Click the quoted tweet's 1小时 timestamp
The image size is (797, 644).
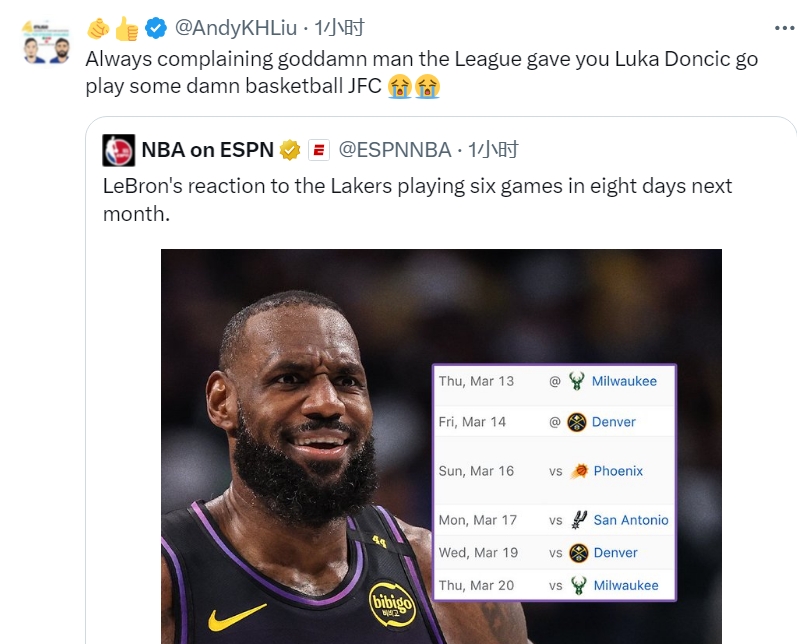(494, 150)
